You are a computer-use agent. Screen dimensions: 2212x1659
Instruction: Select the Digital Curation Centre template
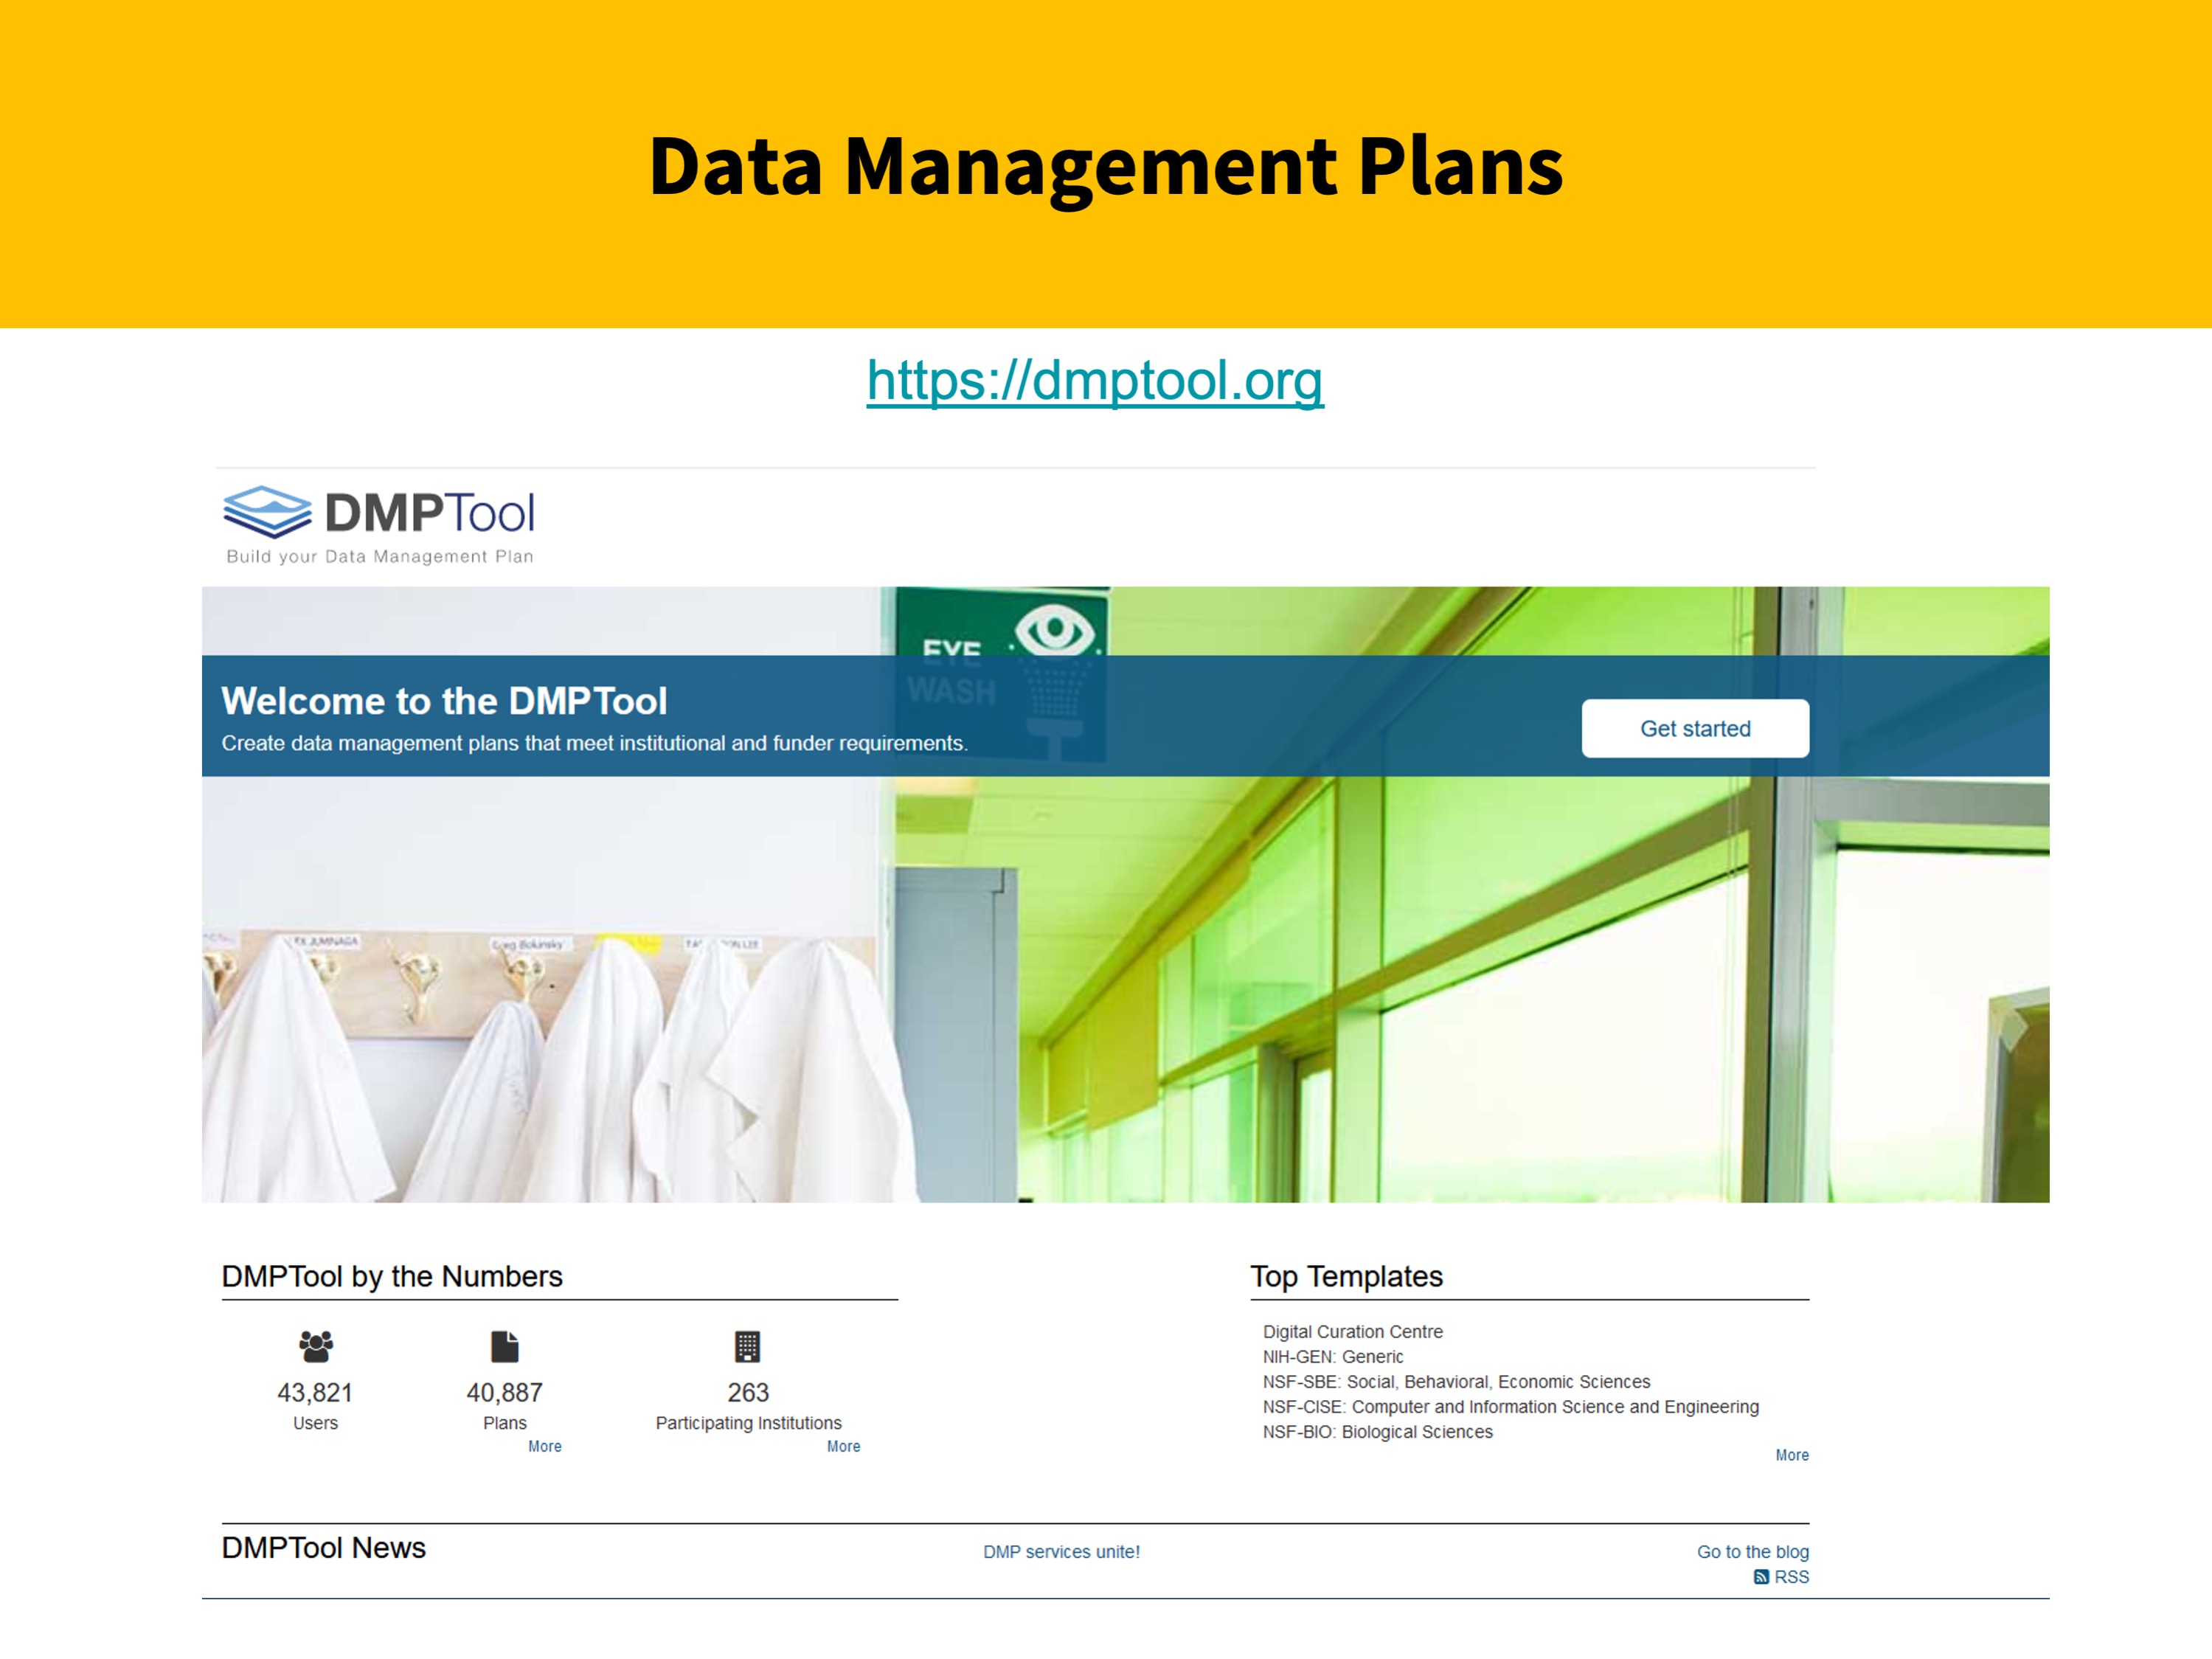(x=1352, y=1332)
